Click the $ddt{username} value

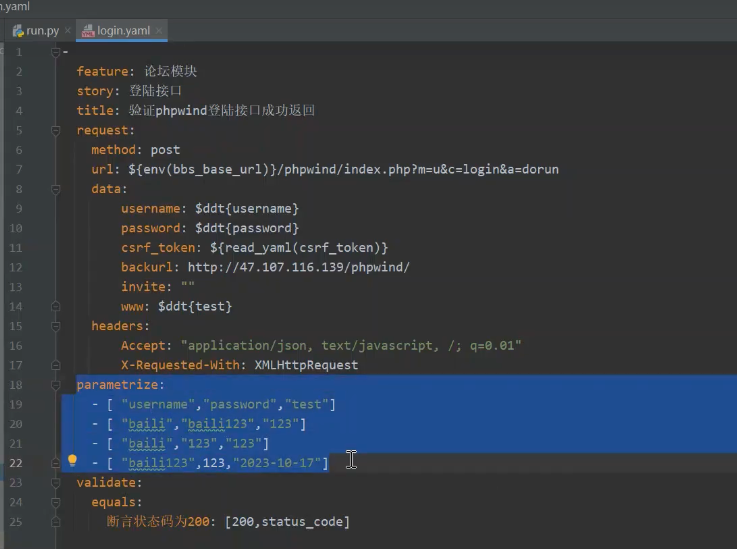pyautogui.click(x=247, y=209)
